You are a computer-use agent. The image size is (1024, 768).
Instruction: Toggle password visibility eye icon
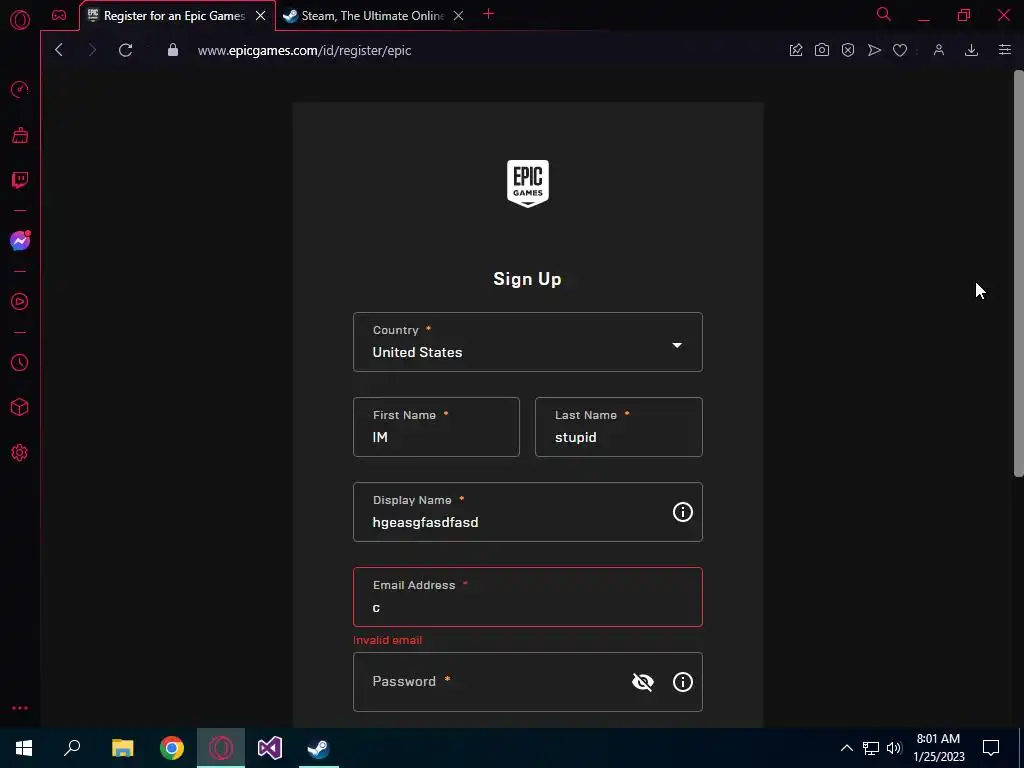point(643,682)
